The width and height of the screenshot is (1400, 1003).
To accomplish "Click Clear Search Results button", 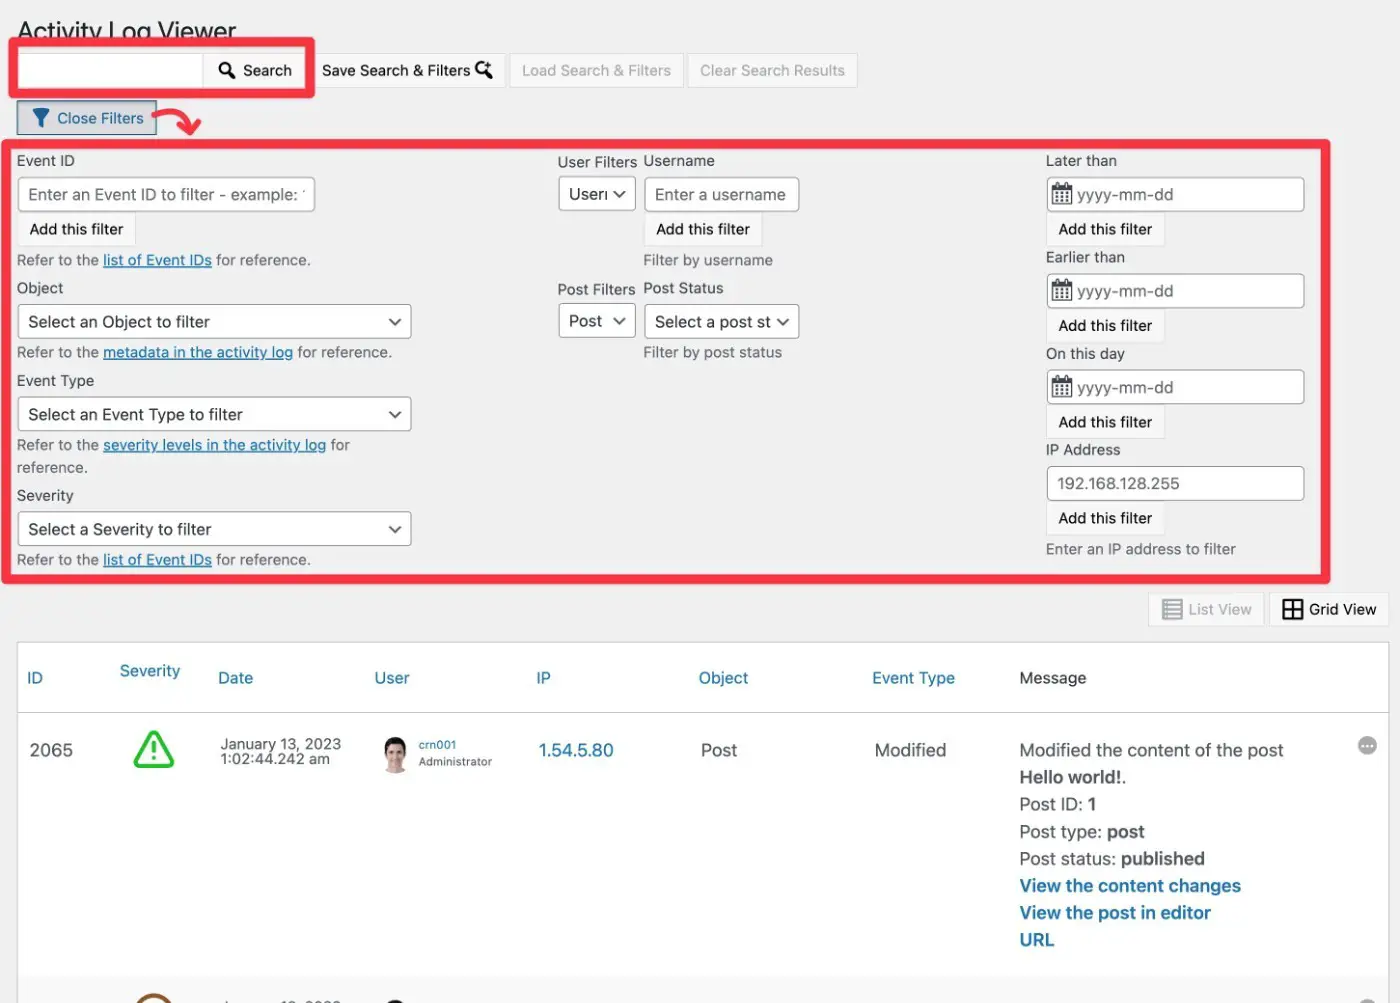I will click(x=772, y=70).
